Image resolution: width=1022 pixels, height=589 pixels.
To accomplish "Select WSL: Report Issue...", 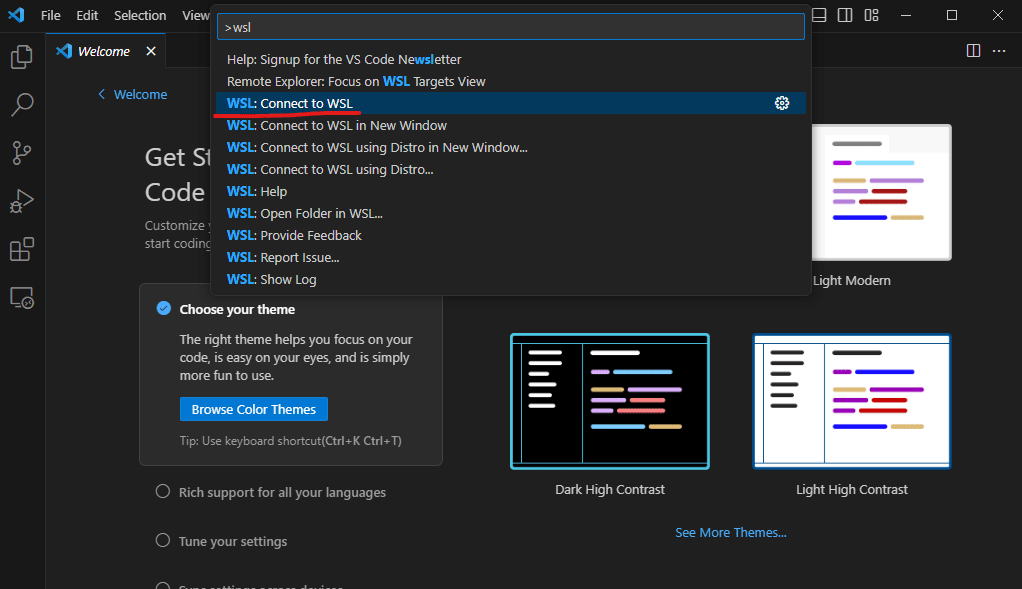I will [511, 257].
